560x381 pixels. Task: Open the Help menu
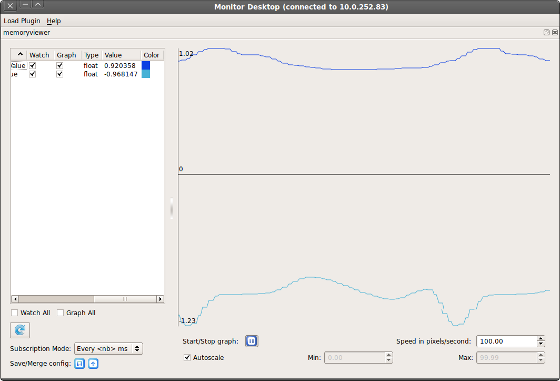click(54, 21)
